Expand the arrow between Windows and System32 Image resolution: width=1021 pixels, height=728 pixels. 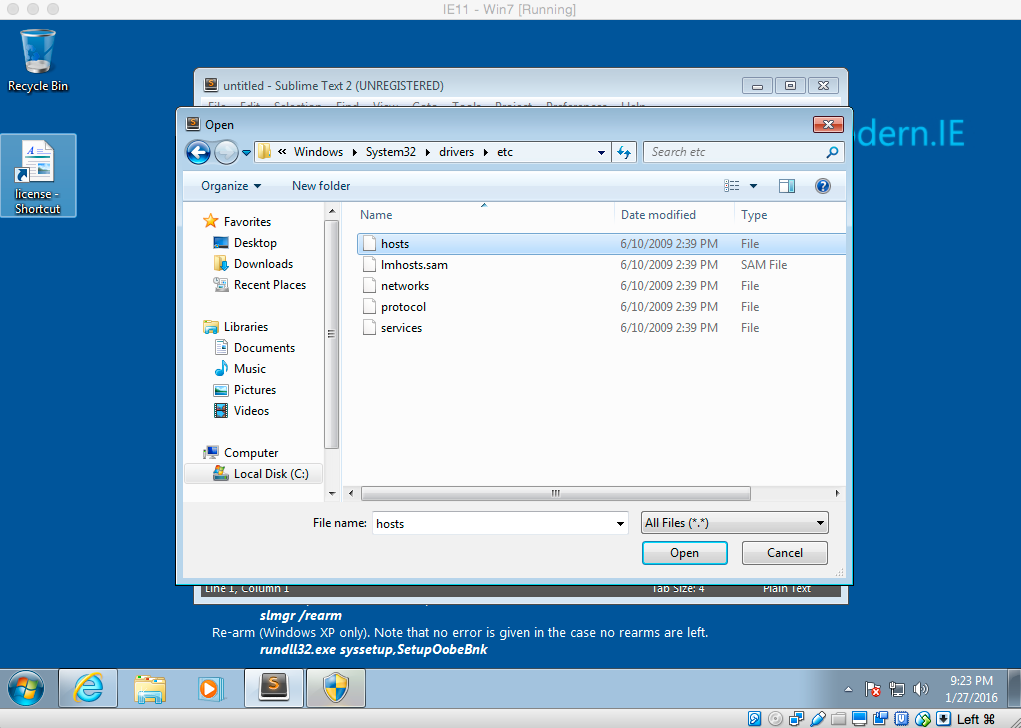tap(355, 152)
